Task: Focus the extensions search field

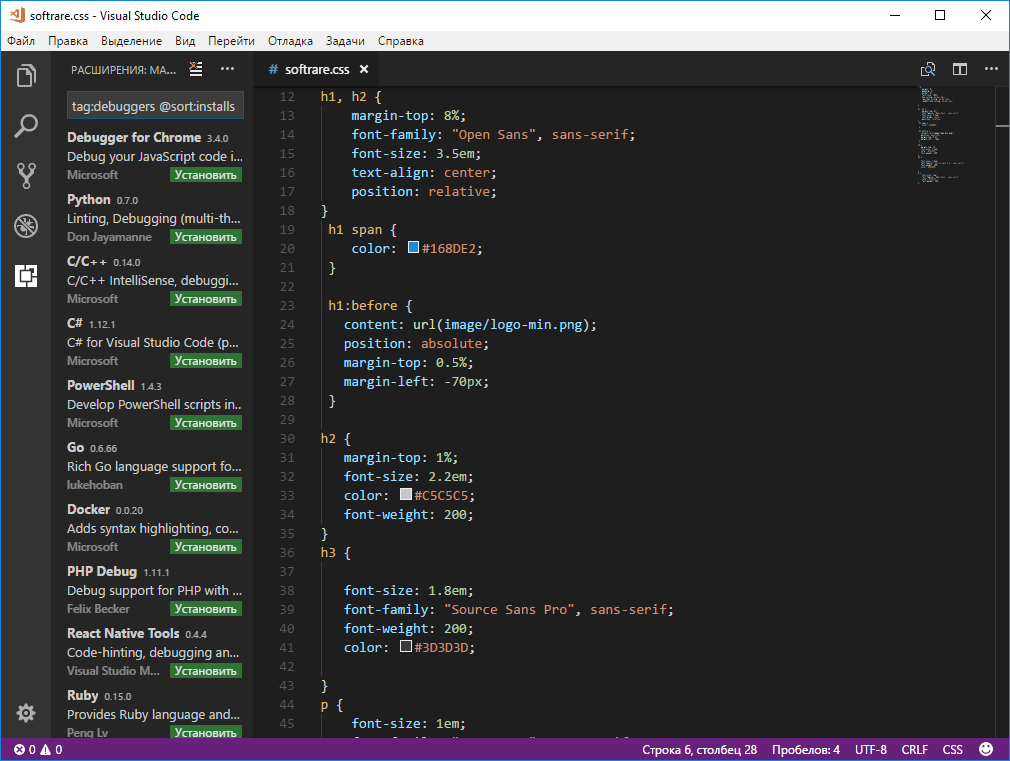Action: [155, 106]
